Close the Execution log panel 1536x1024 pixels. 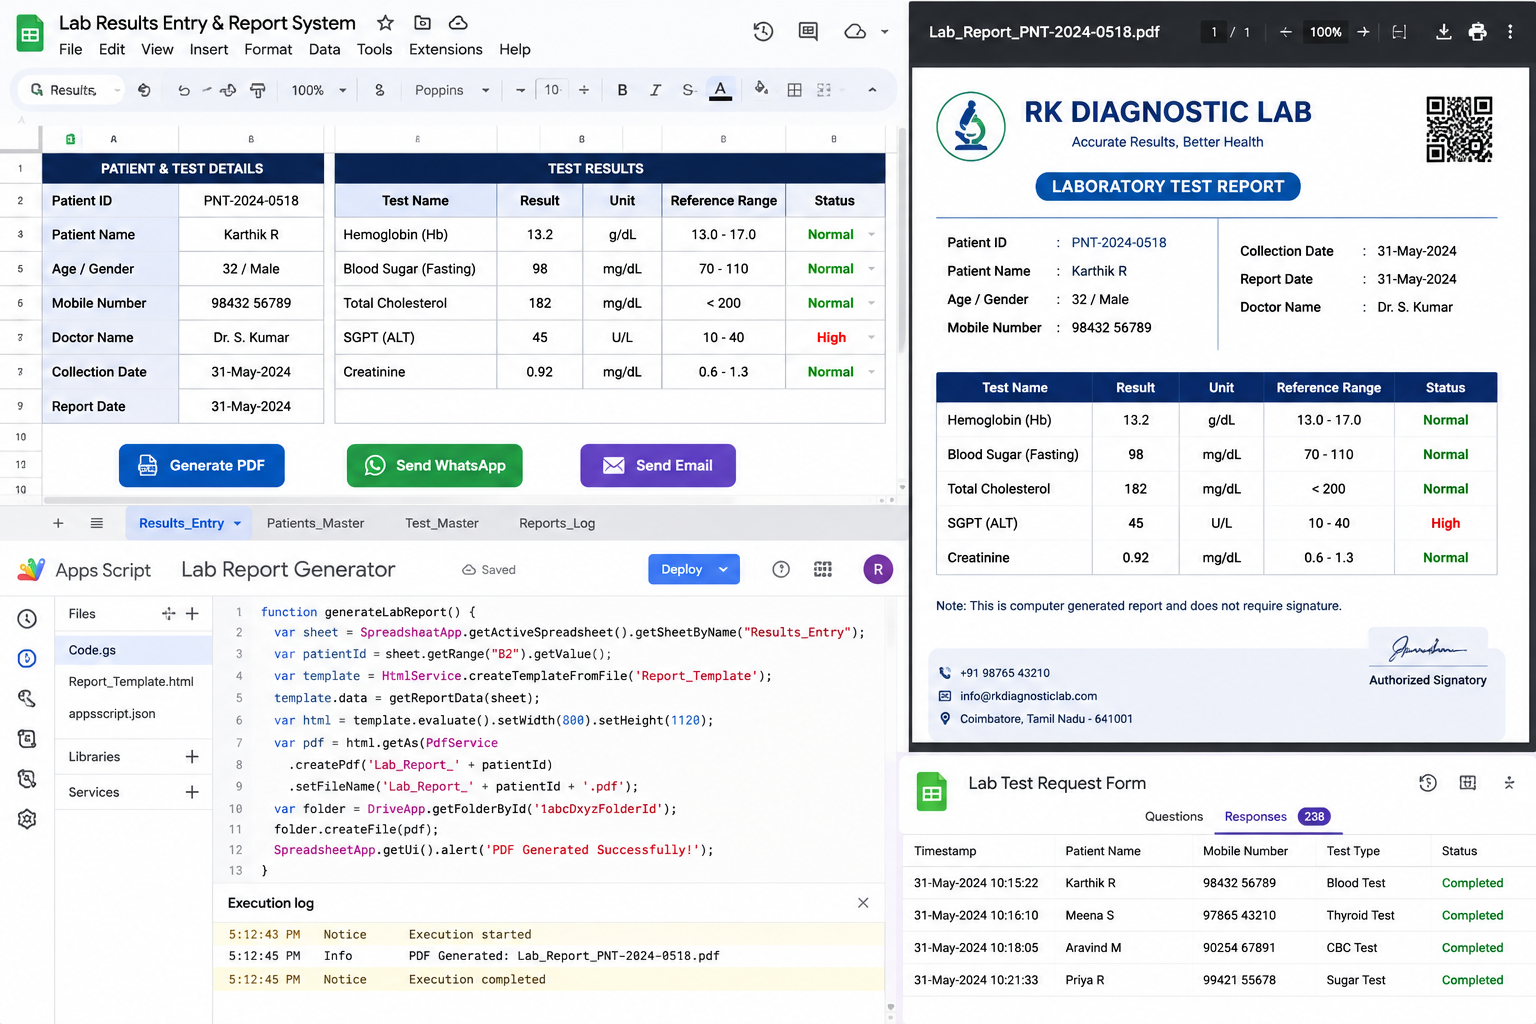[863, 903]
